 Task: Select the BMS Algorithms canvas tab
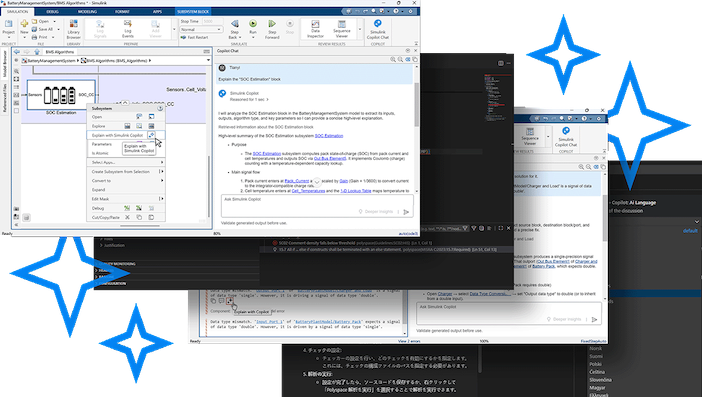60,52
